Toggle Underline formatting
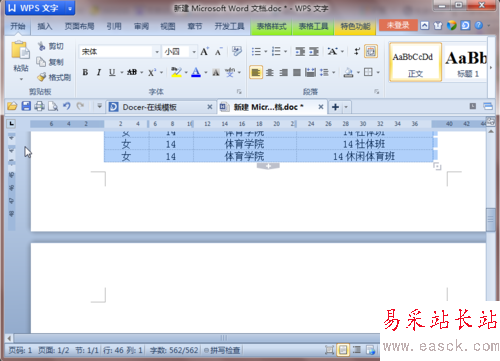This screenshot has width=500, height=361. pyautogui.click(x=112, y=72)
